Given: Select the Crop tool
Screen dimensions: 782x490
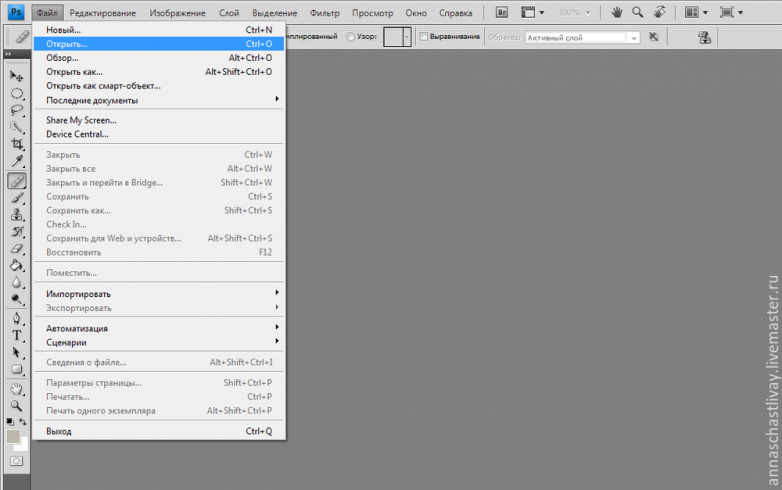Looking at the screenshot, I should pyautogui.click(x=16, y=144).
